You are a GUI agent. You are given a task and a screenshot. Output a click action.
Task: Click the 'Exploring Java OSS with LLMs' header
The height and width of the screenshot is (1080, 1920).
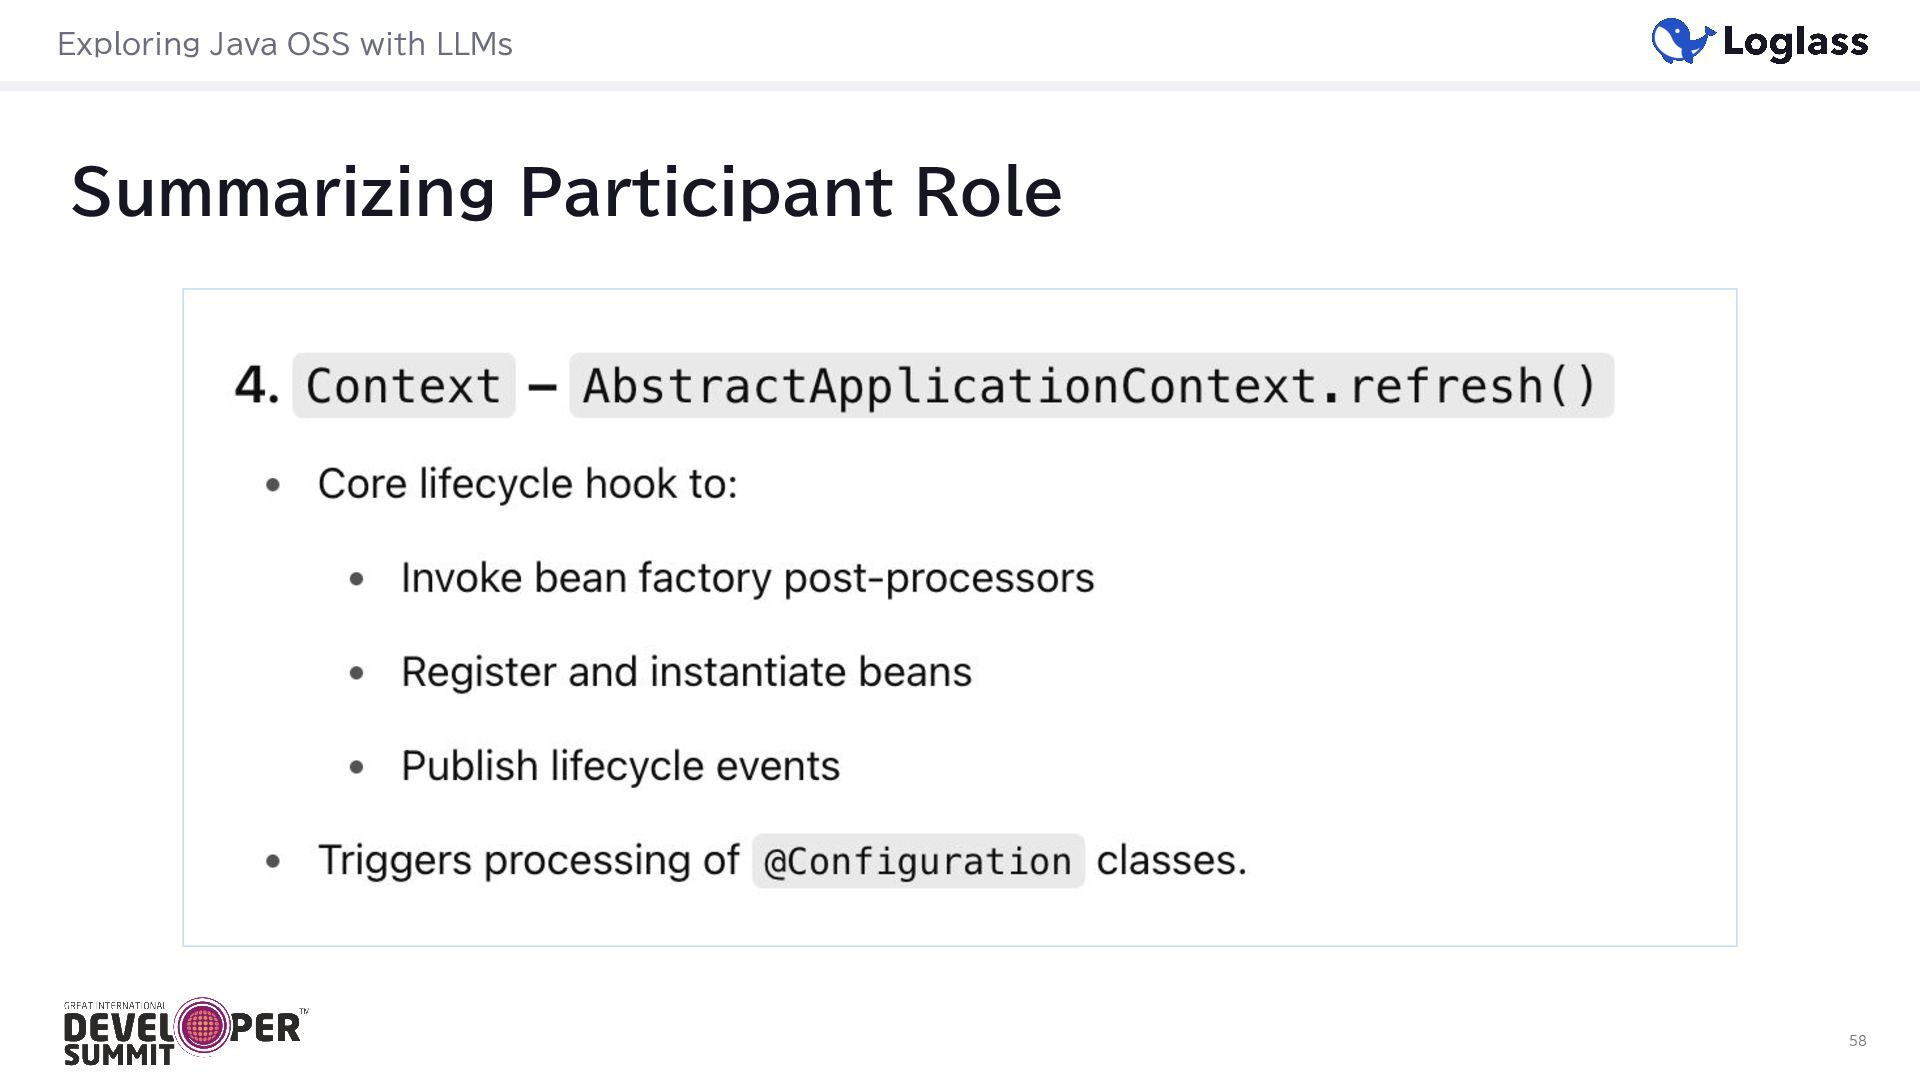pos(285,44)
